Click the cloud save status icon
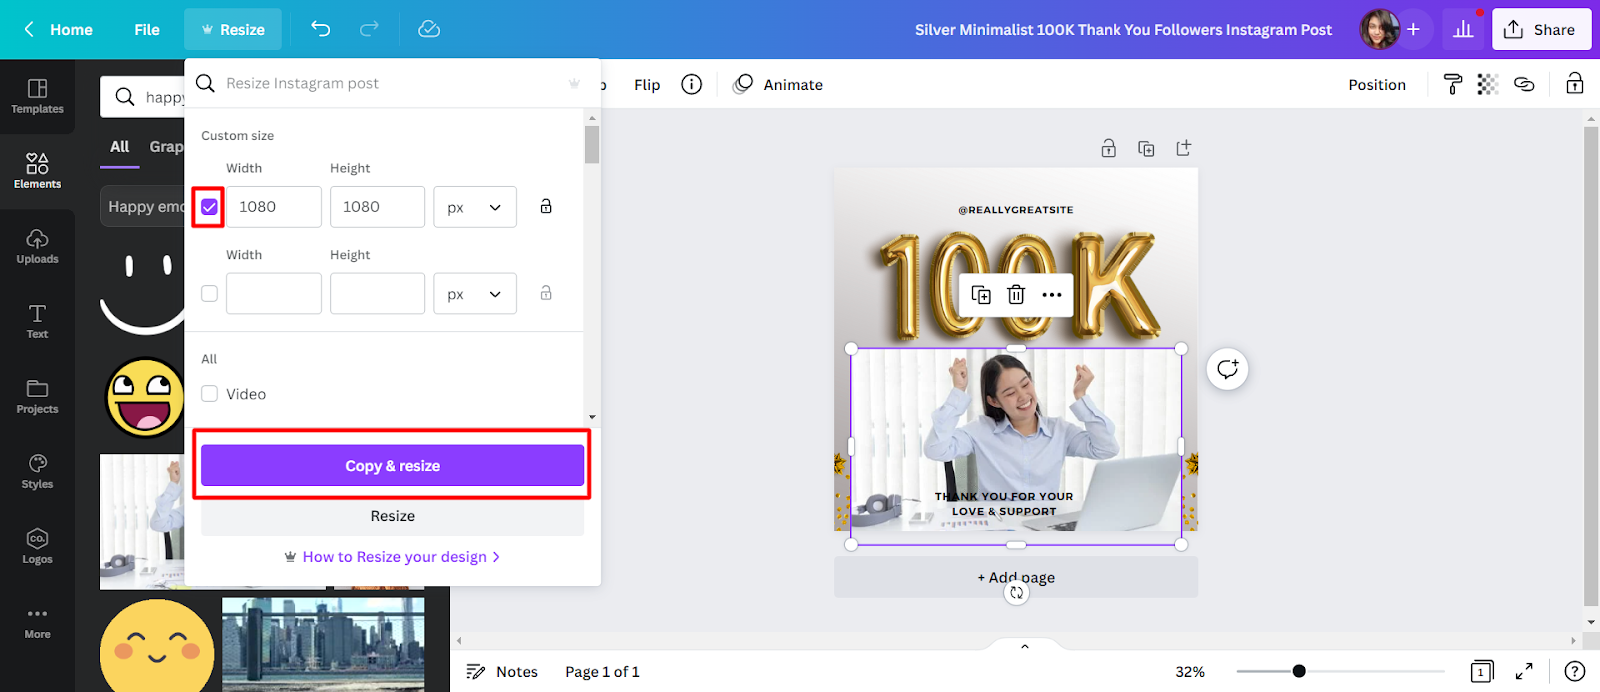Screen dimensions: 1600x692 click(429, 29)
